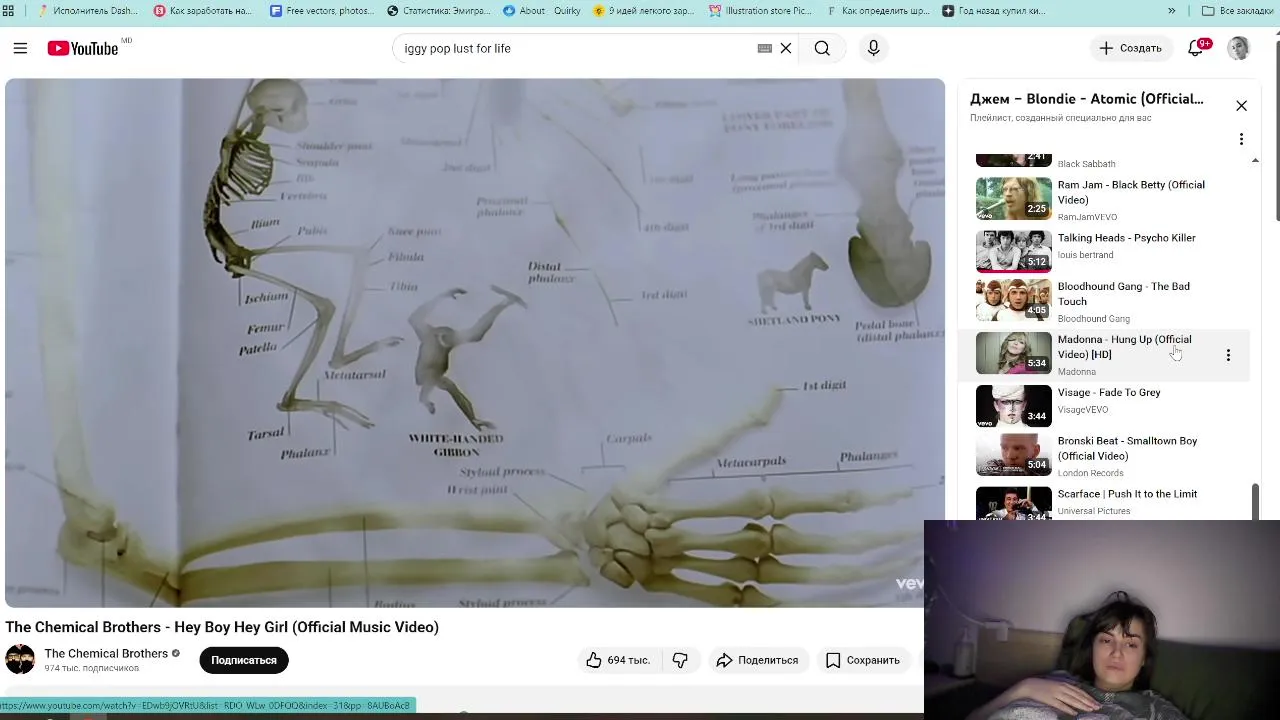Select Ram Jam - Black Betty title
1280x720 pixels.
1131,192
